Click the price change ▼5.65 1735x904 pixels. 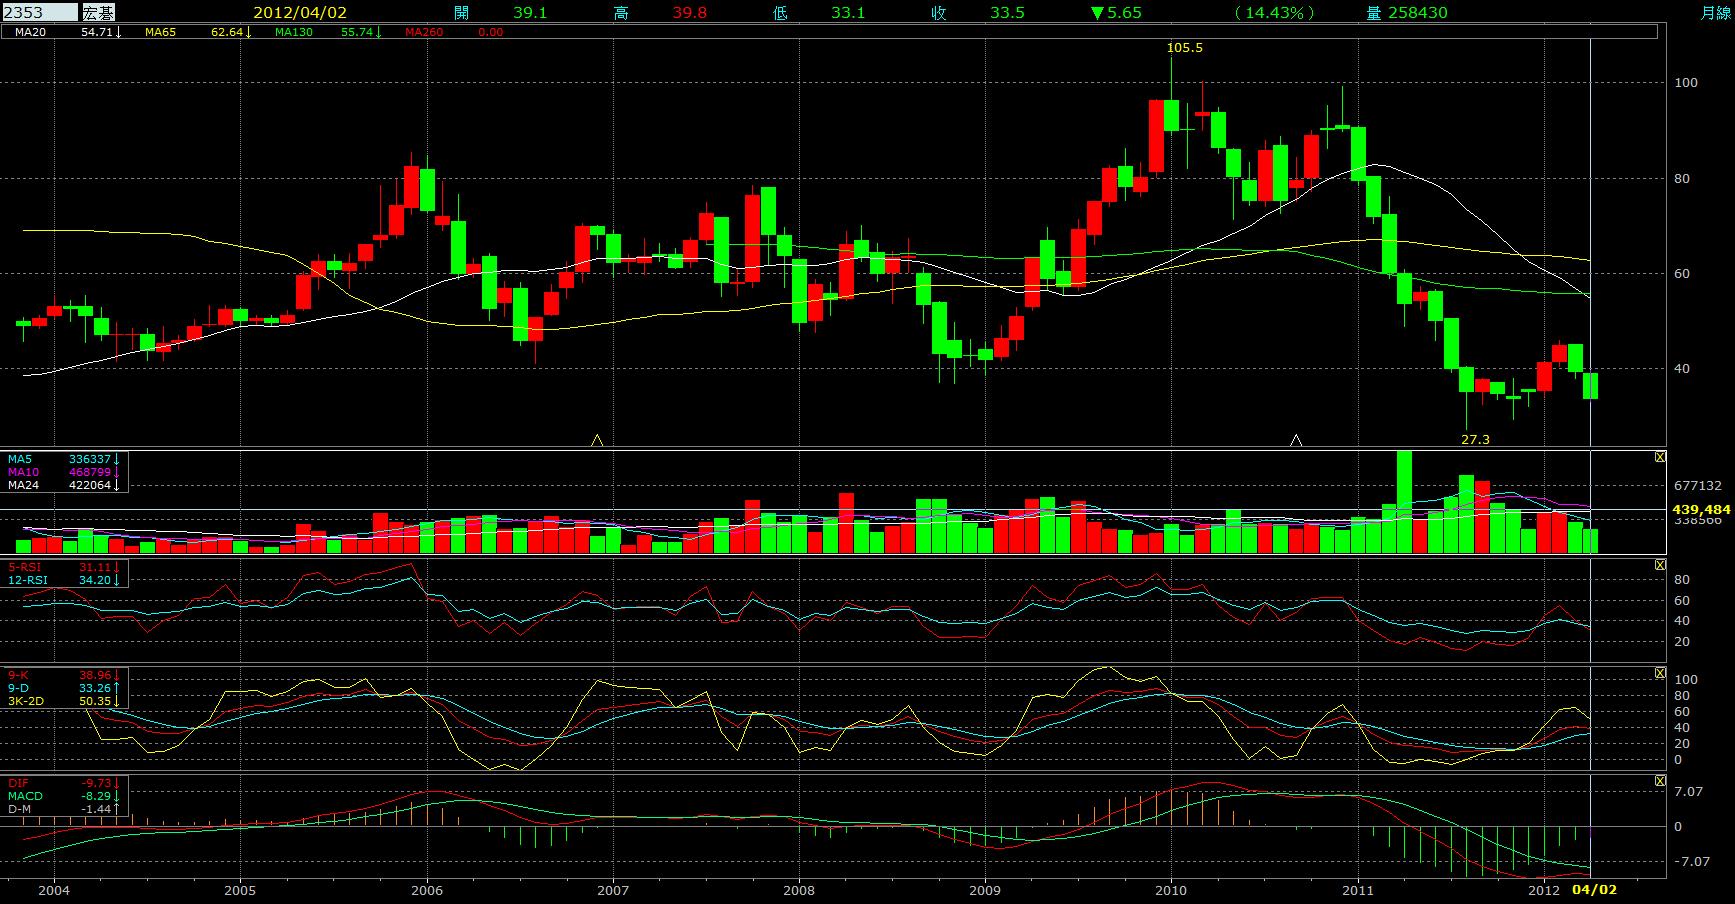[1116, 12]
